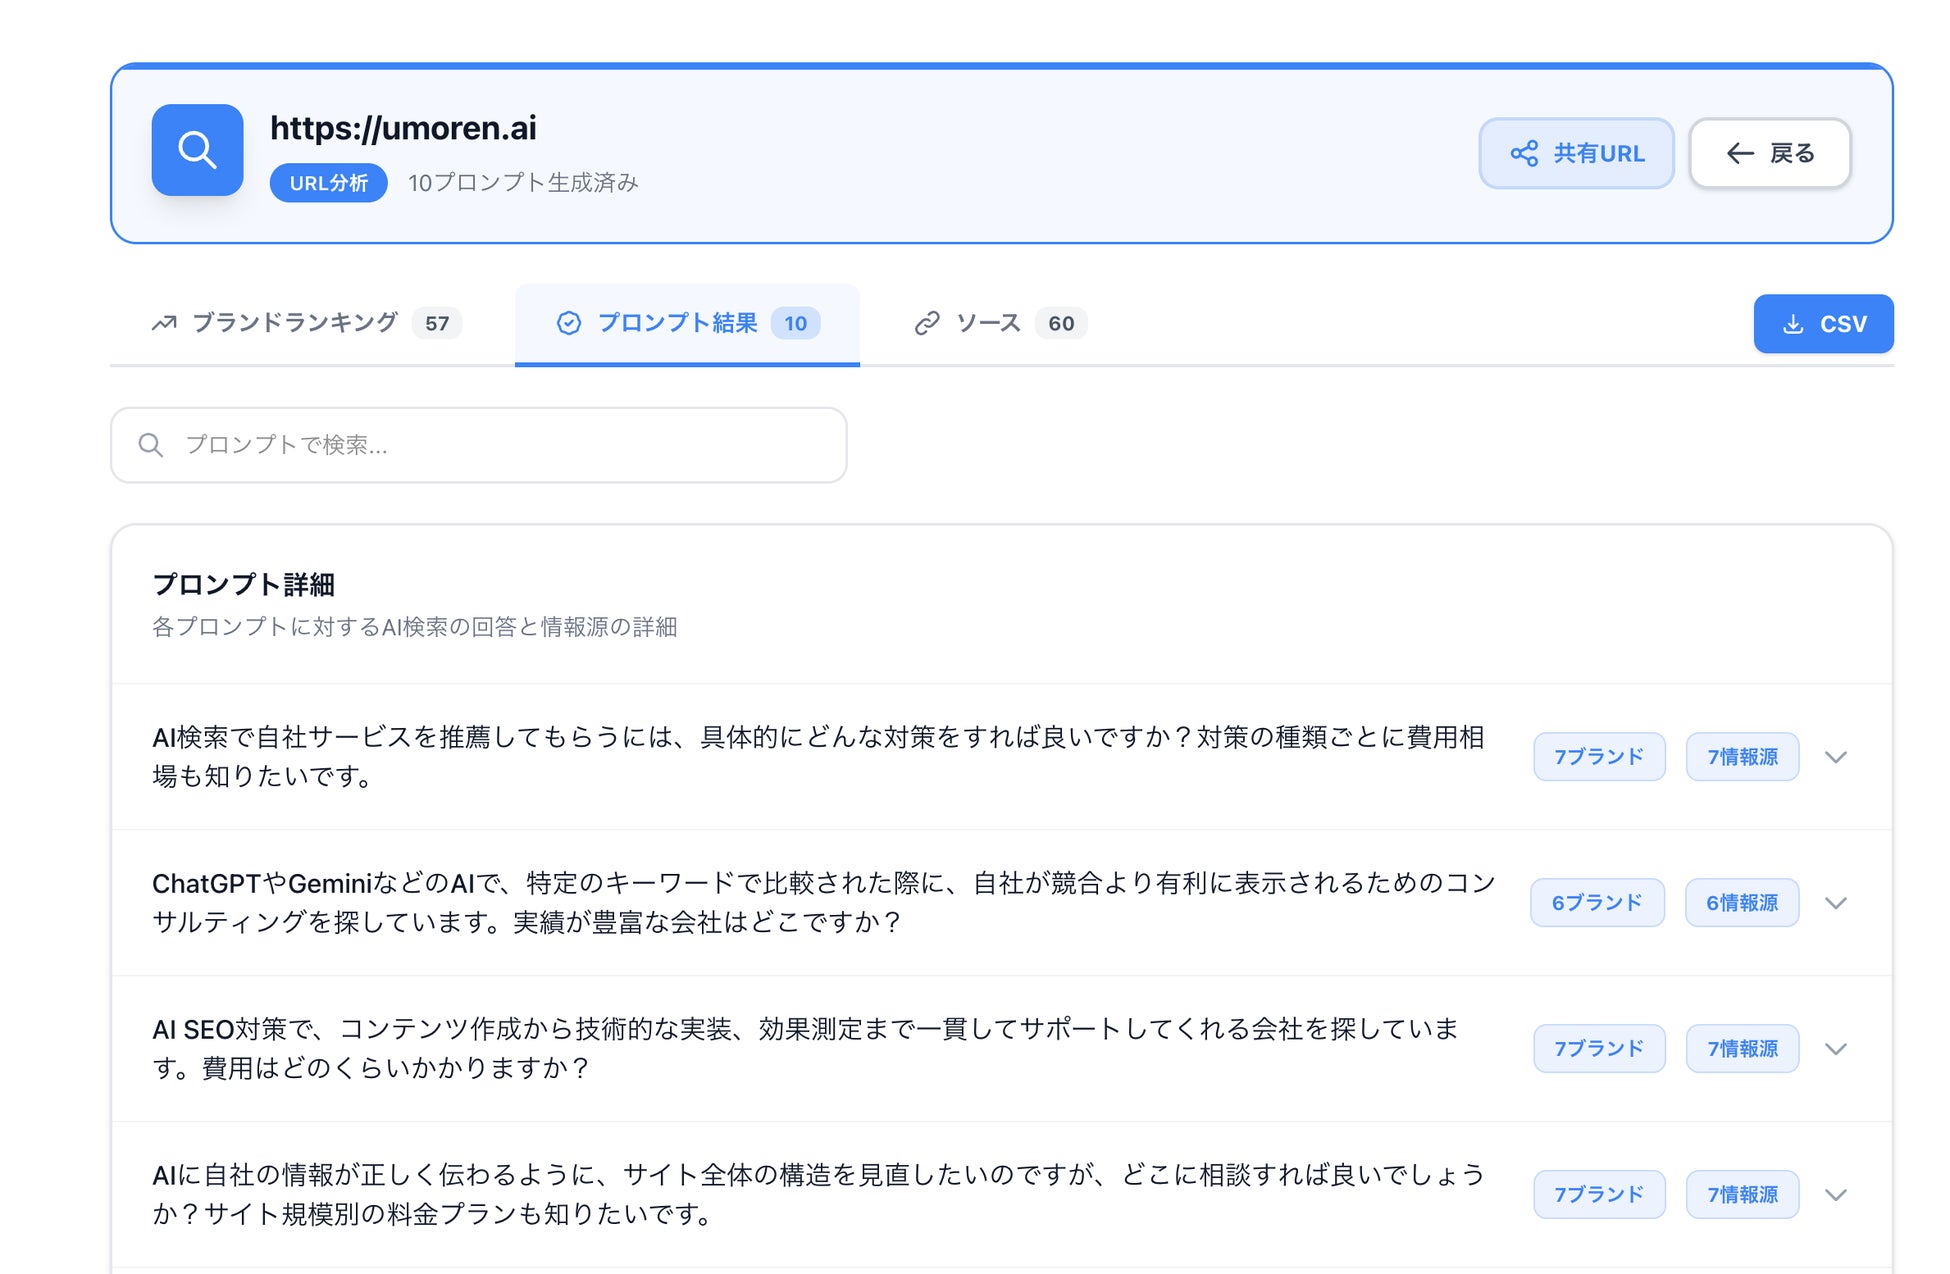The width and height of the screenshot is (1950, 1274).
Task: Click the search icon in prompt search box
Action: tap(151, 445)
